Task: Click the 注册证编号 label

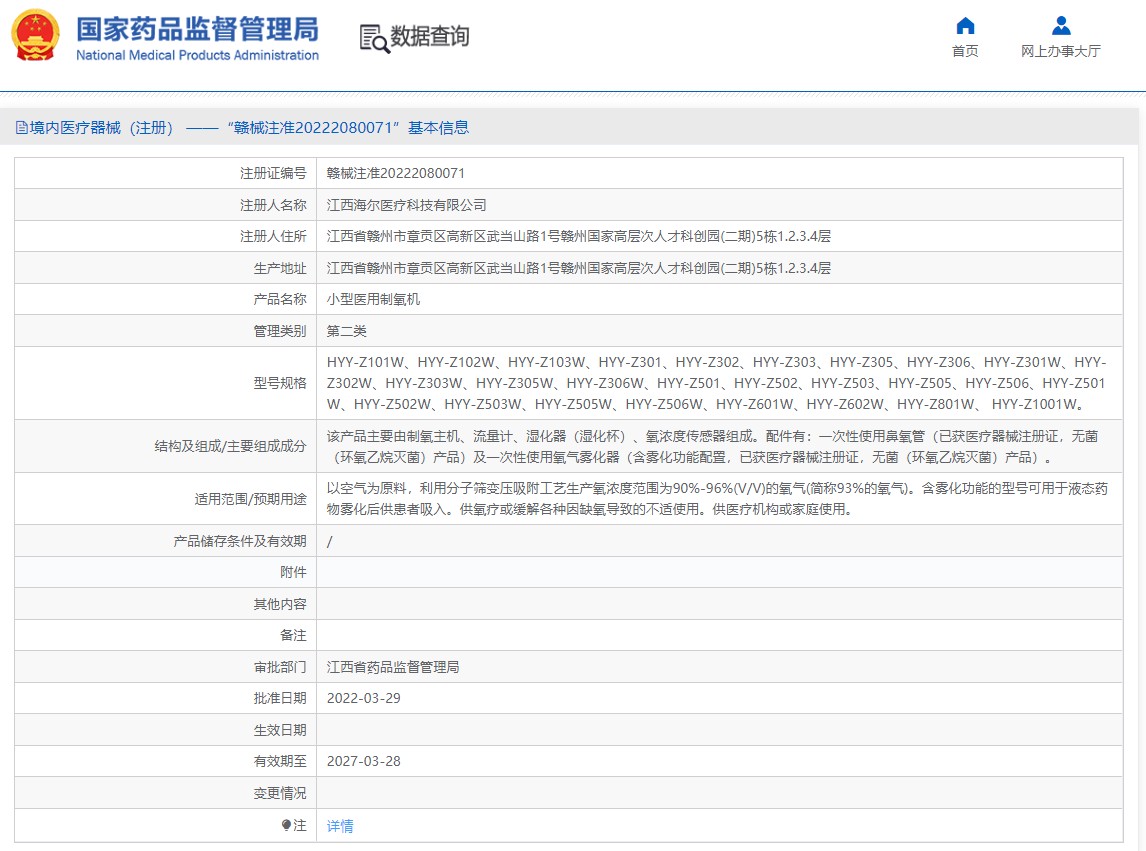Action: point(273,173)
